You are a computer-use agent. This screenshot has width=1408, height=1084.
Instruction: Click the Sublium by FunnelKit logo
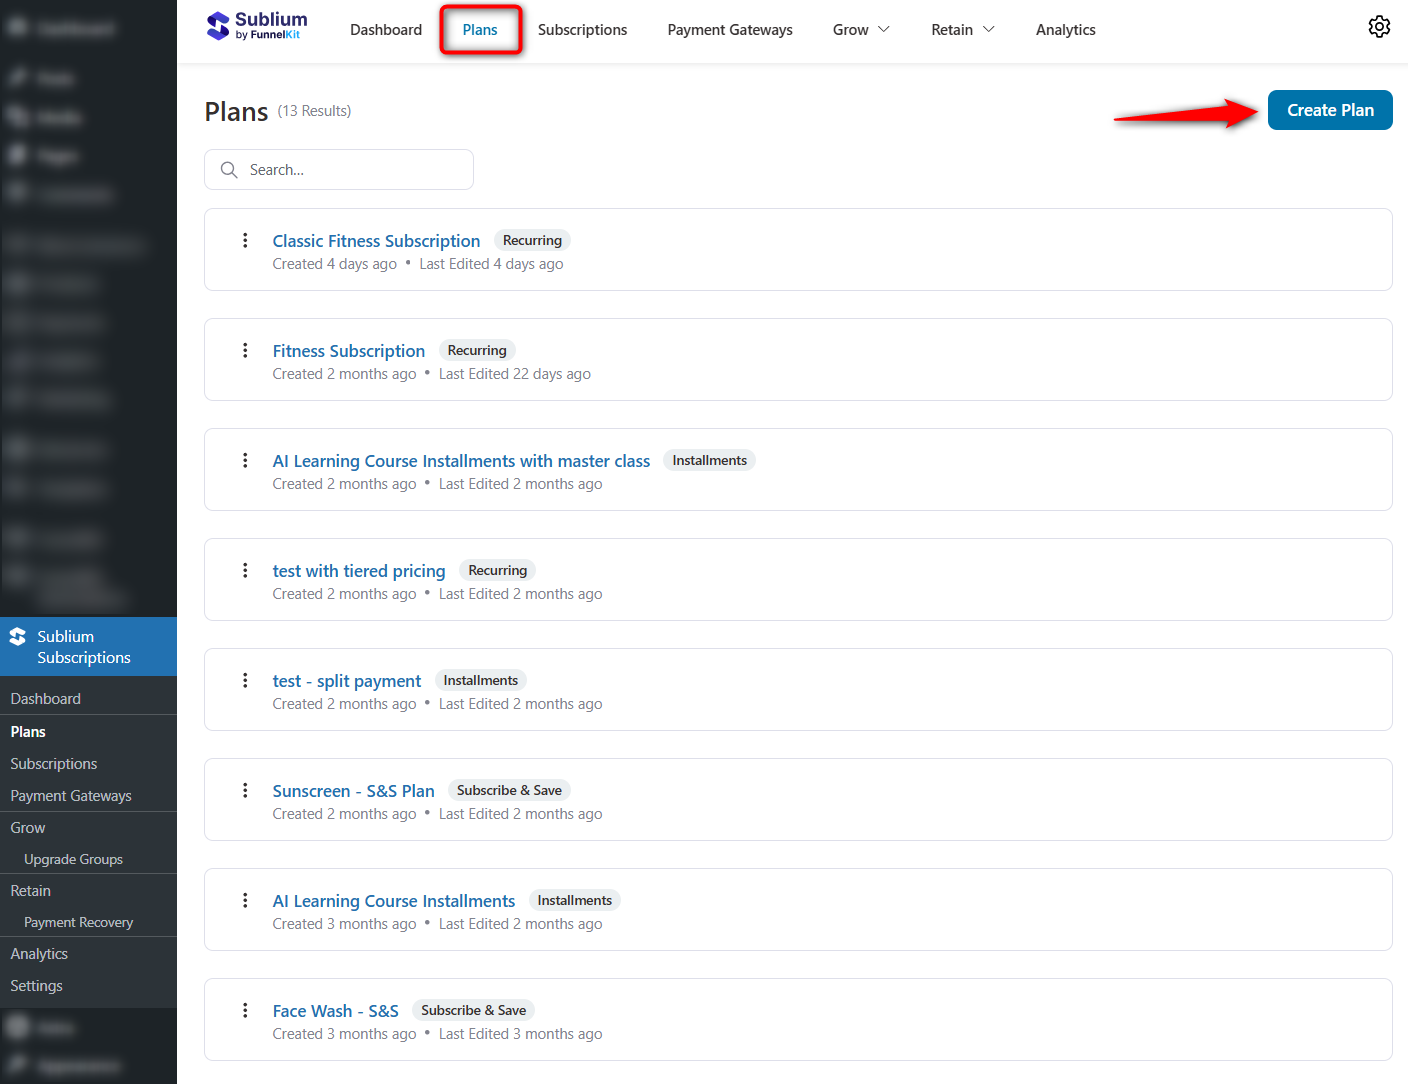point(256,27)
